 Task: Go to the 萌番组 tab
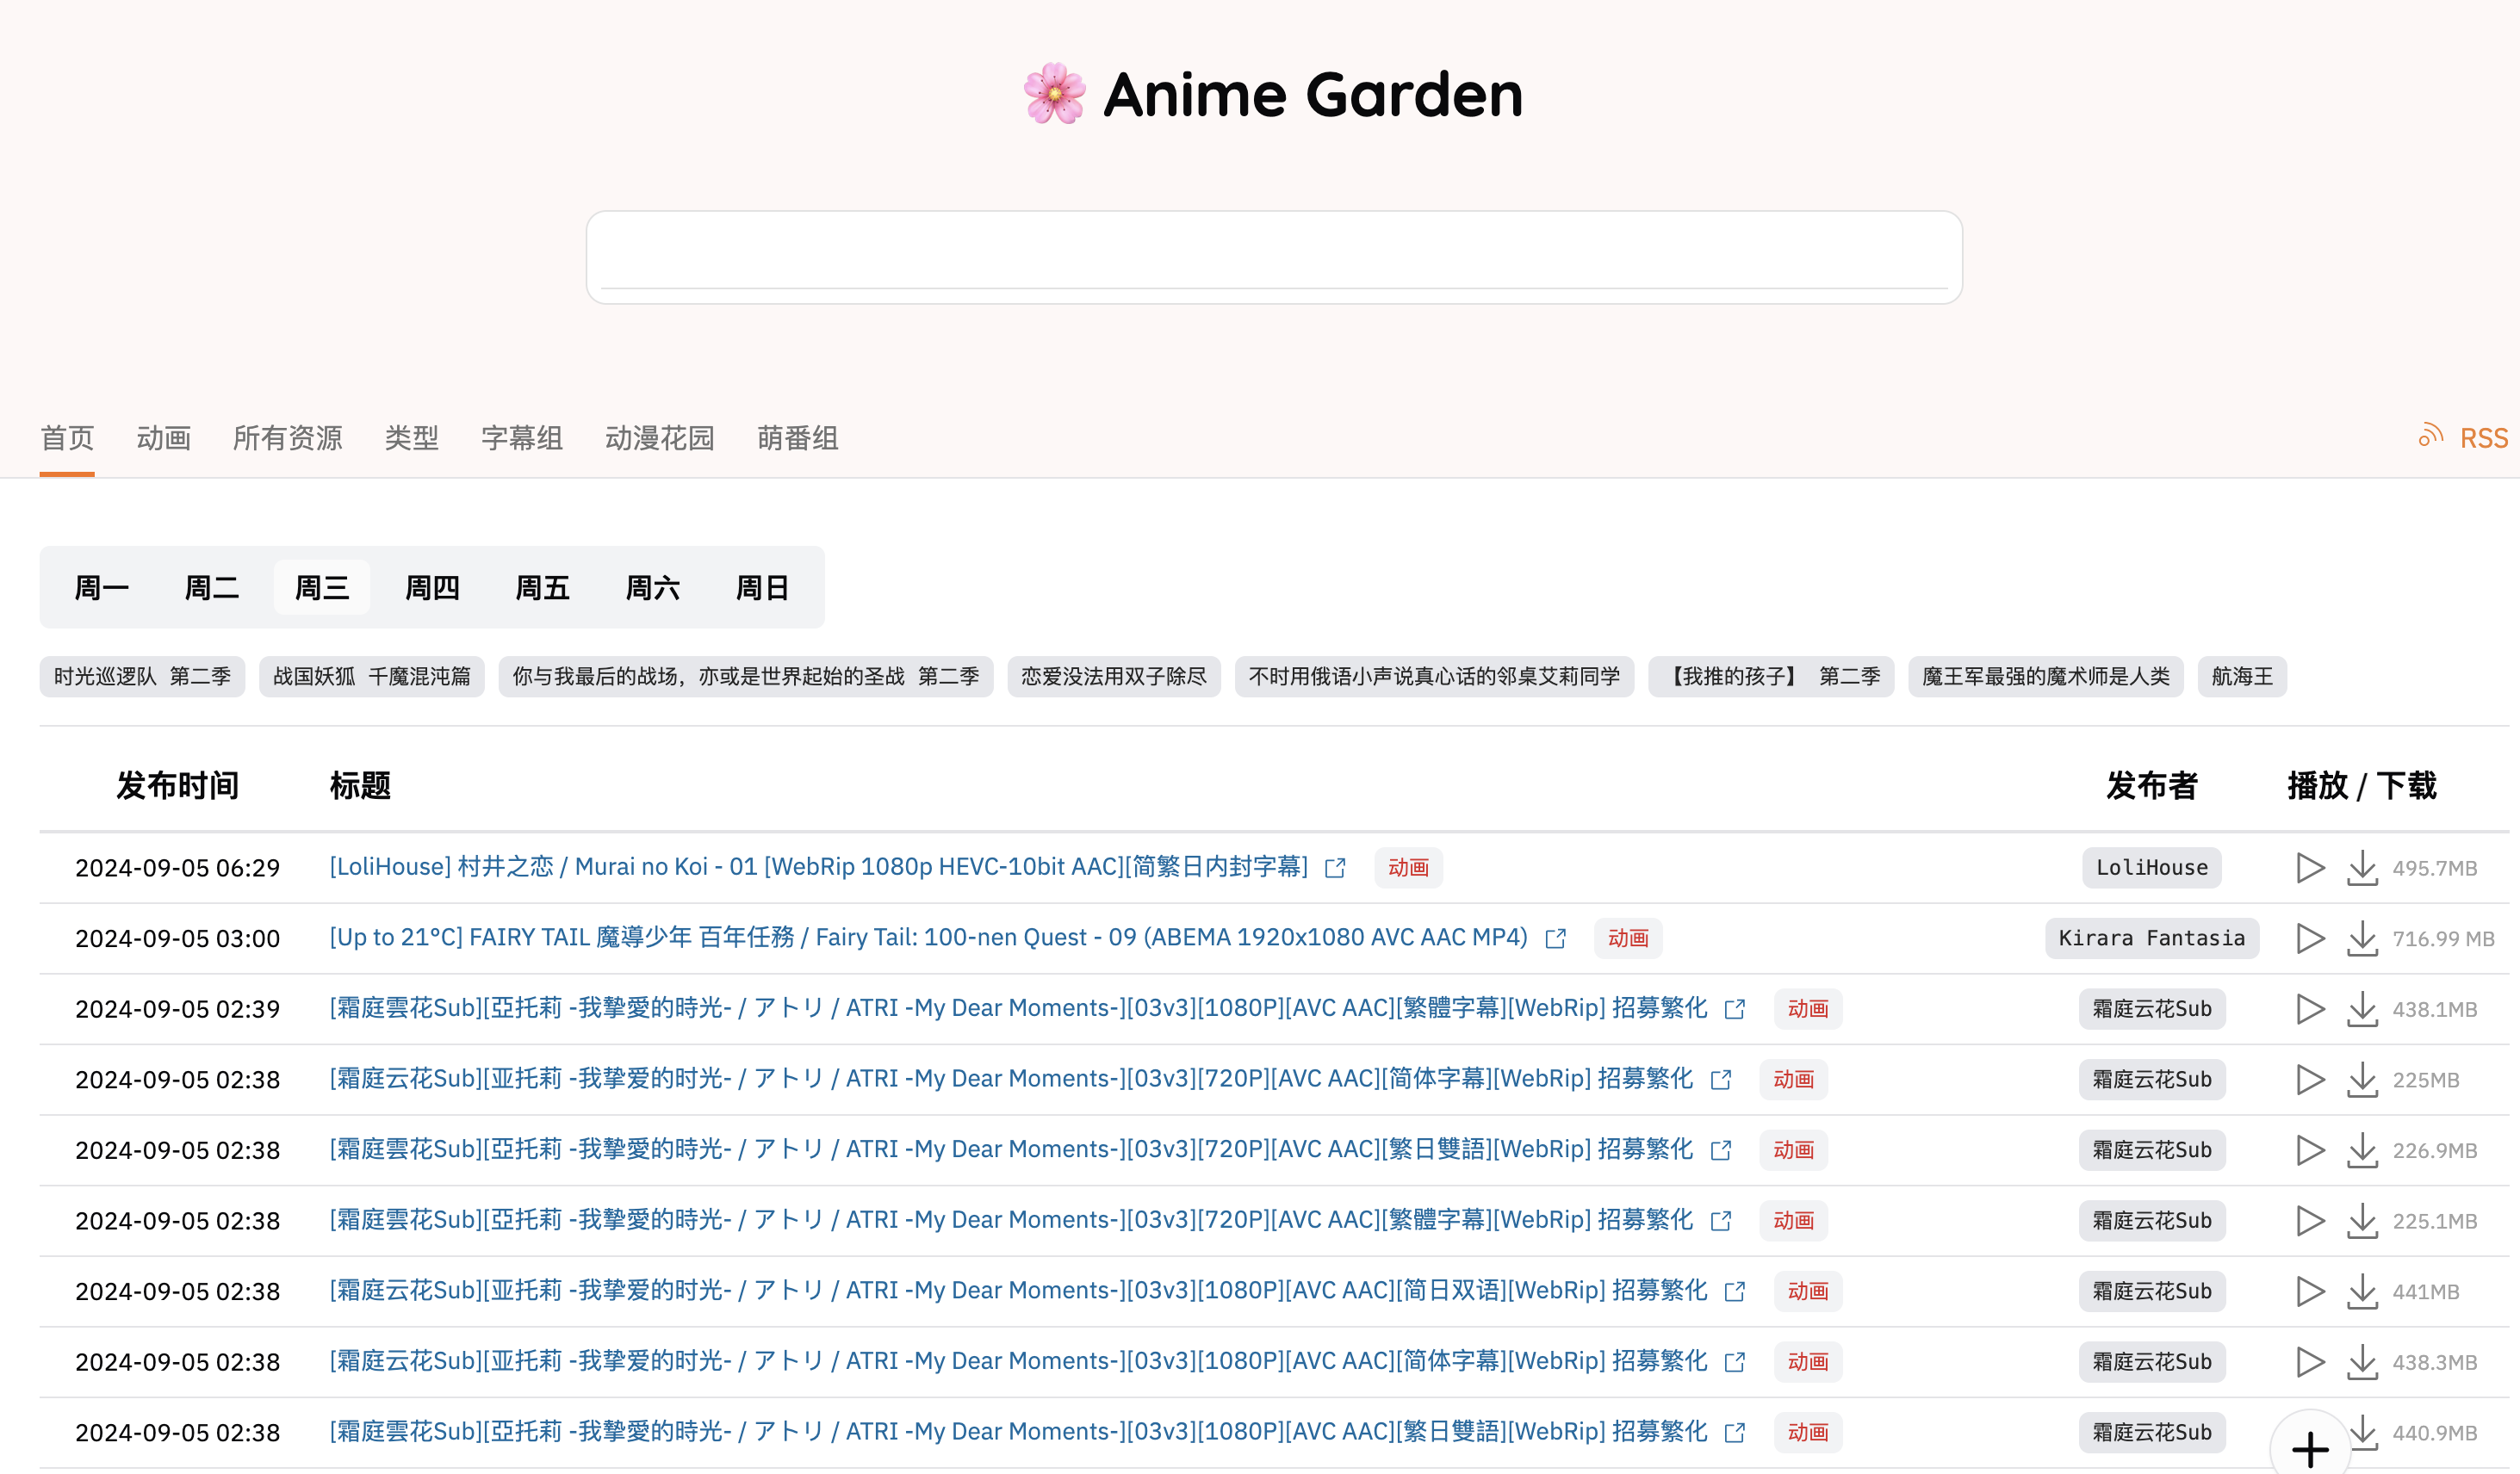click(798, 438)
